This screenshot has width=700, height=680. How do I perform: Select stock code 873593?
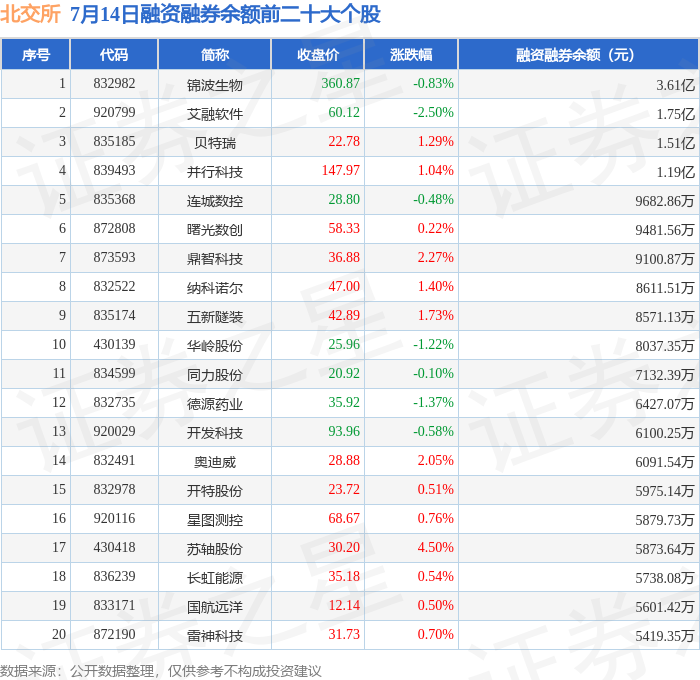[114, 258]
